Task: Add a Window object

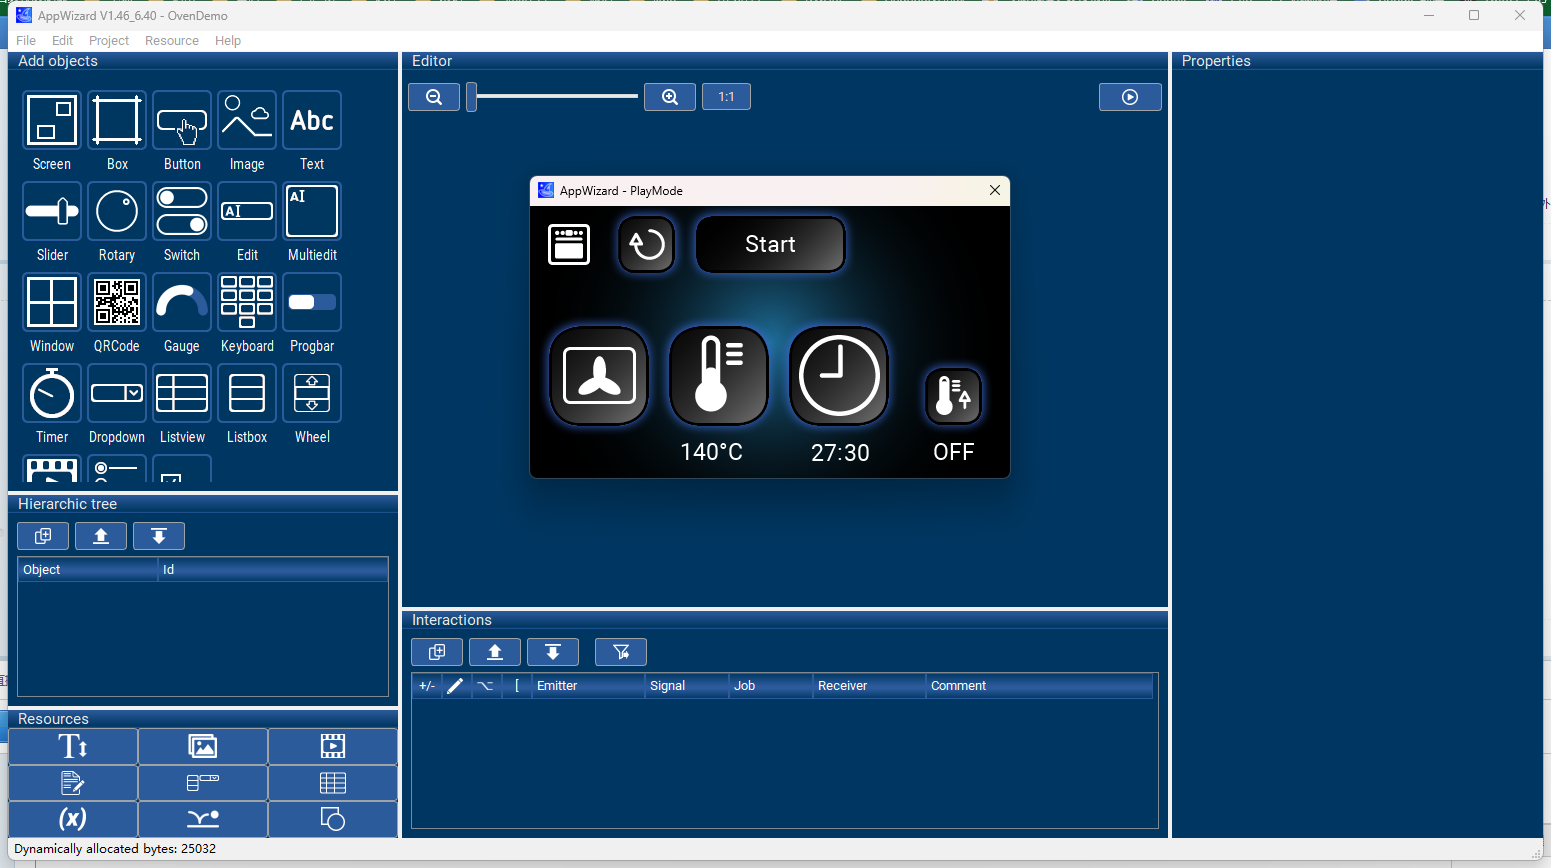Action: [52, 302]
